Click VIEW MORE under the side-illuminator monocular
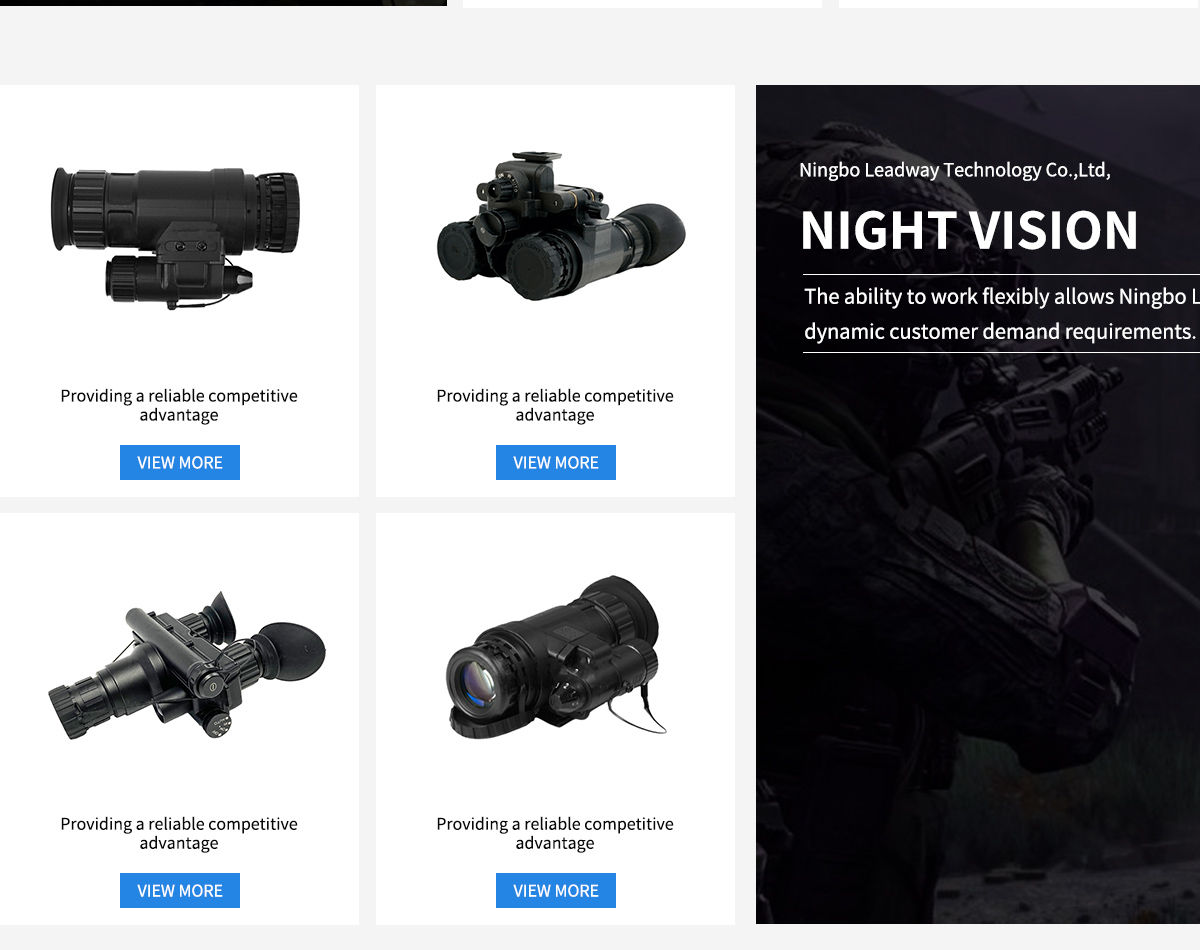Viewport: 1200px width, 950px height. click(x=180, y=462)
